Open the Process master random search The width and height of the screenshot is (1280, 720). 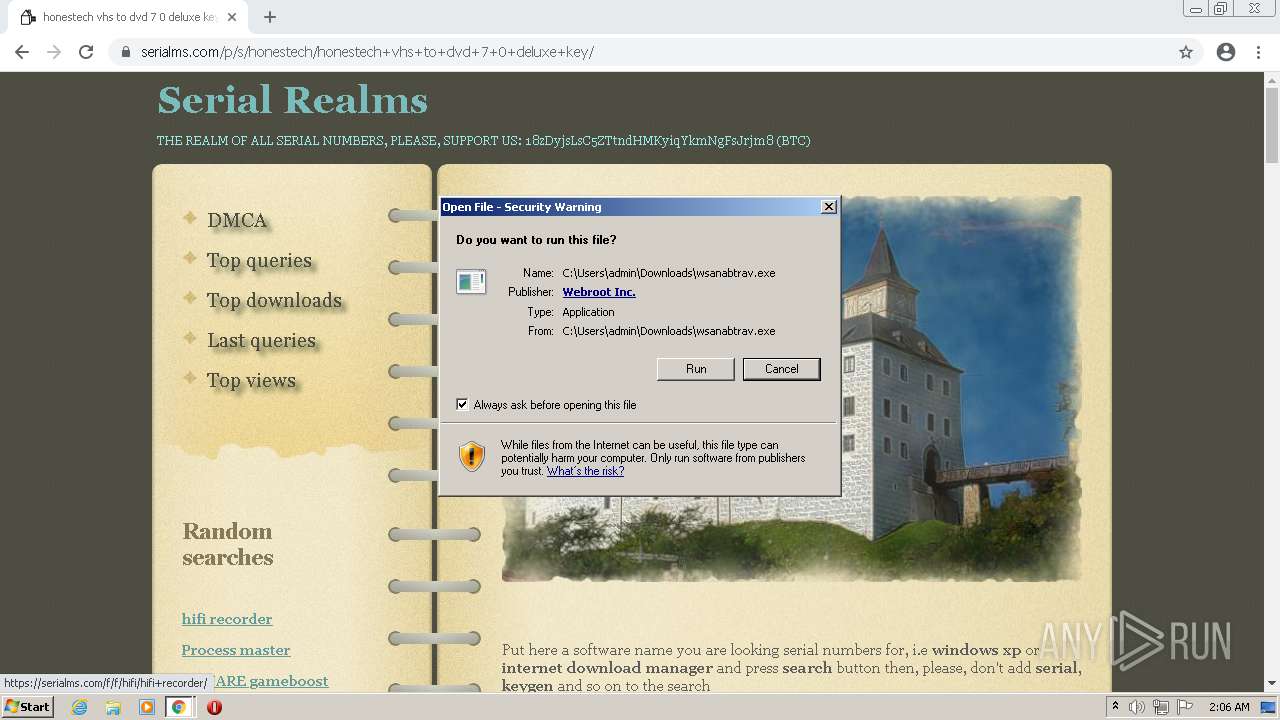click(236, 650)
